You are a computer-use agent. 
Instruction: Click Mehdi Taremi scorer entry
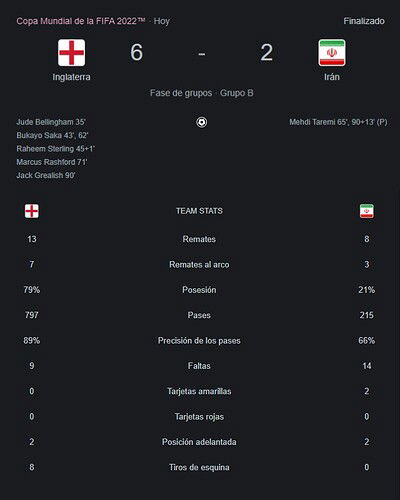click(x=338, y=122)
